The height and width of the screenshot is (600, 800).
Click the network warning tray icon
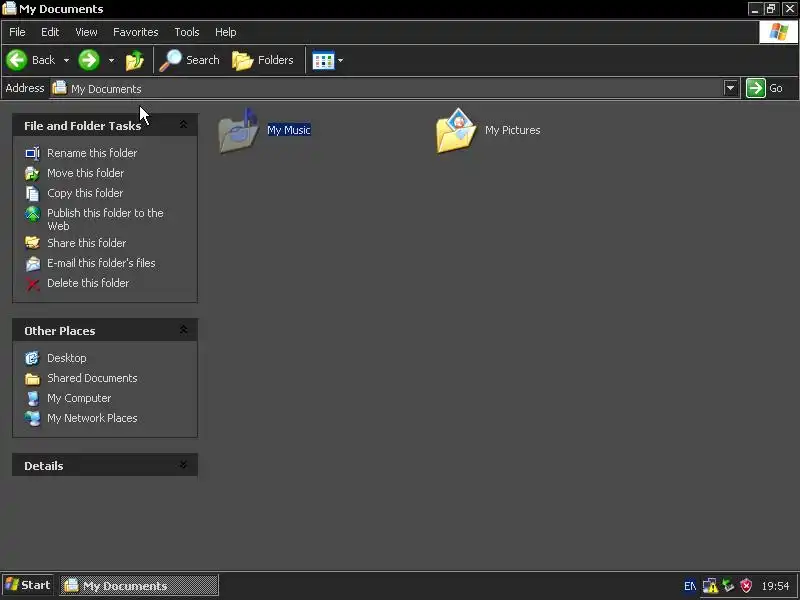click(710, 586)
